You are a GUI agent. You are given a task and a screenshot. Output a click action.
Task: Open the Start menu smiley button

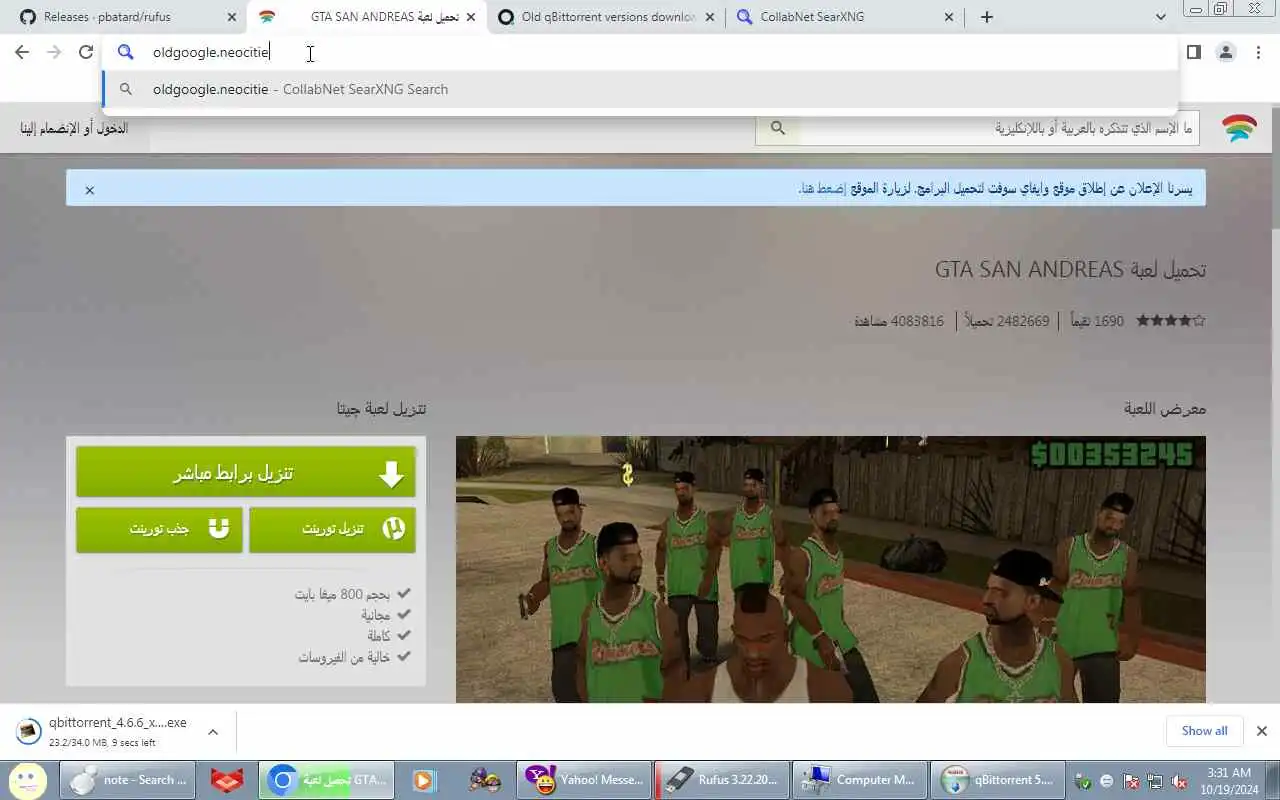point(27,780)
